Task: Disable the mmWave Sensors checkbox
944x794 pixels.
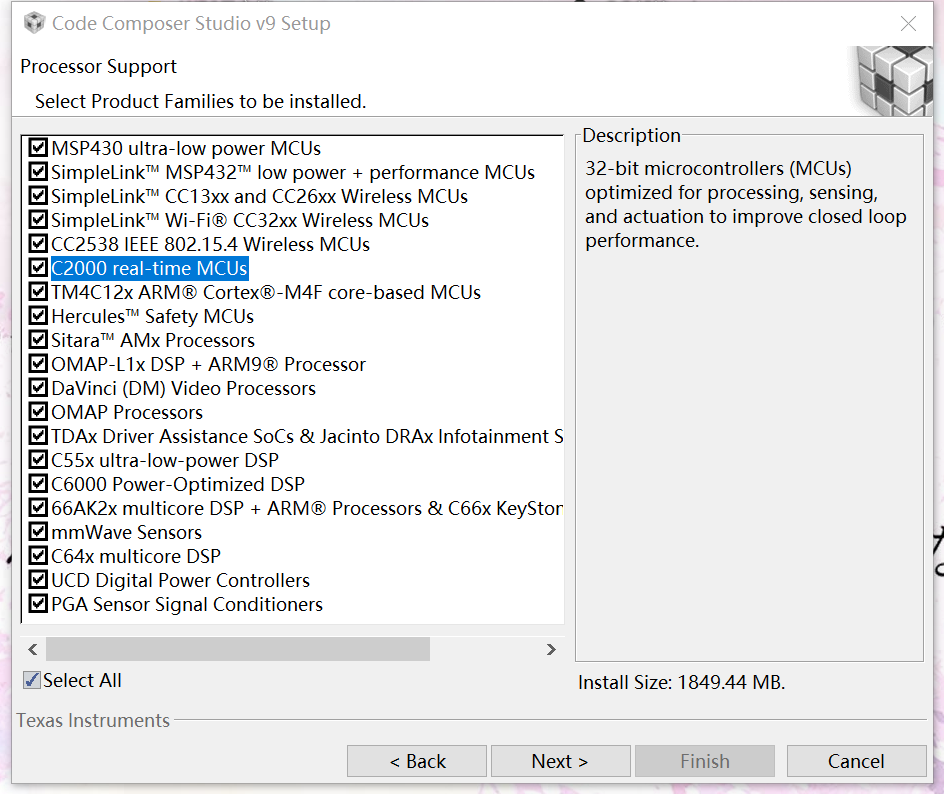Action: pyautogui.click(x=39, y=532)
